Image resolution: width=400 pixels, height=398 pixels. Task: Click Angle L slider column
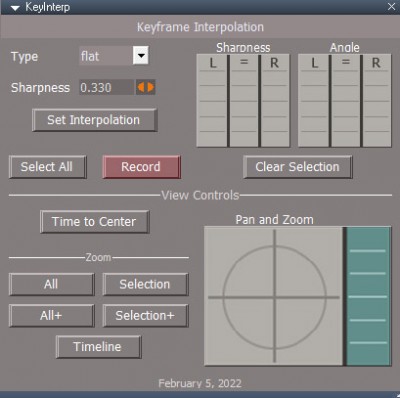click(x=314, y=101)
